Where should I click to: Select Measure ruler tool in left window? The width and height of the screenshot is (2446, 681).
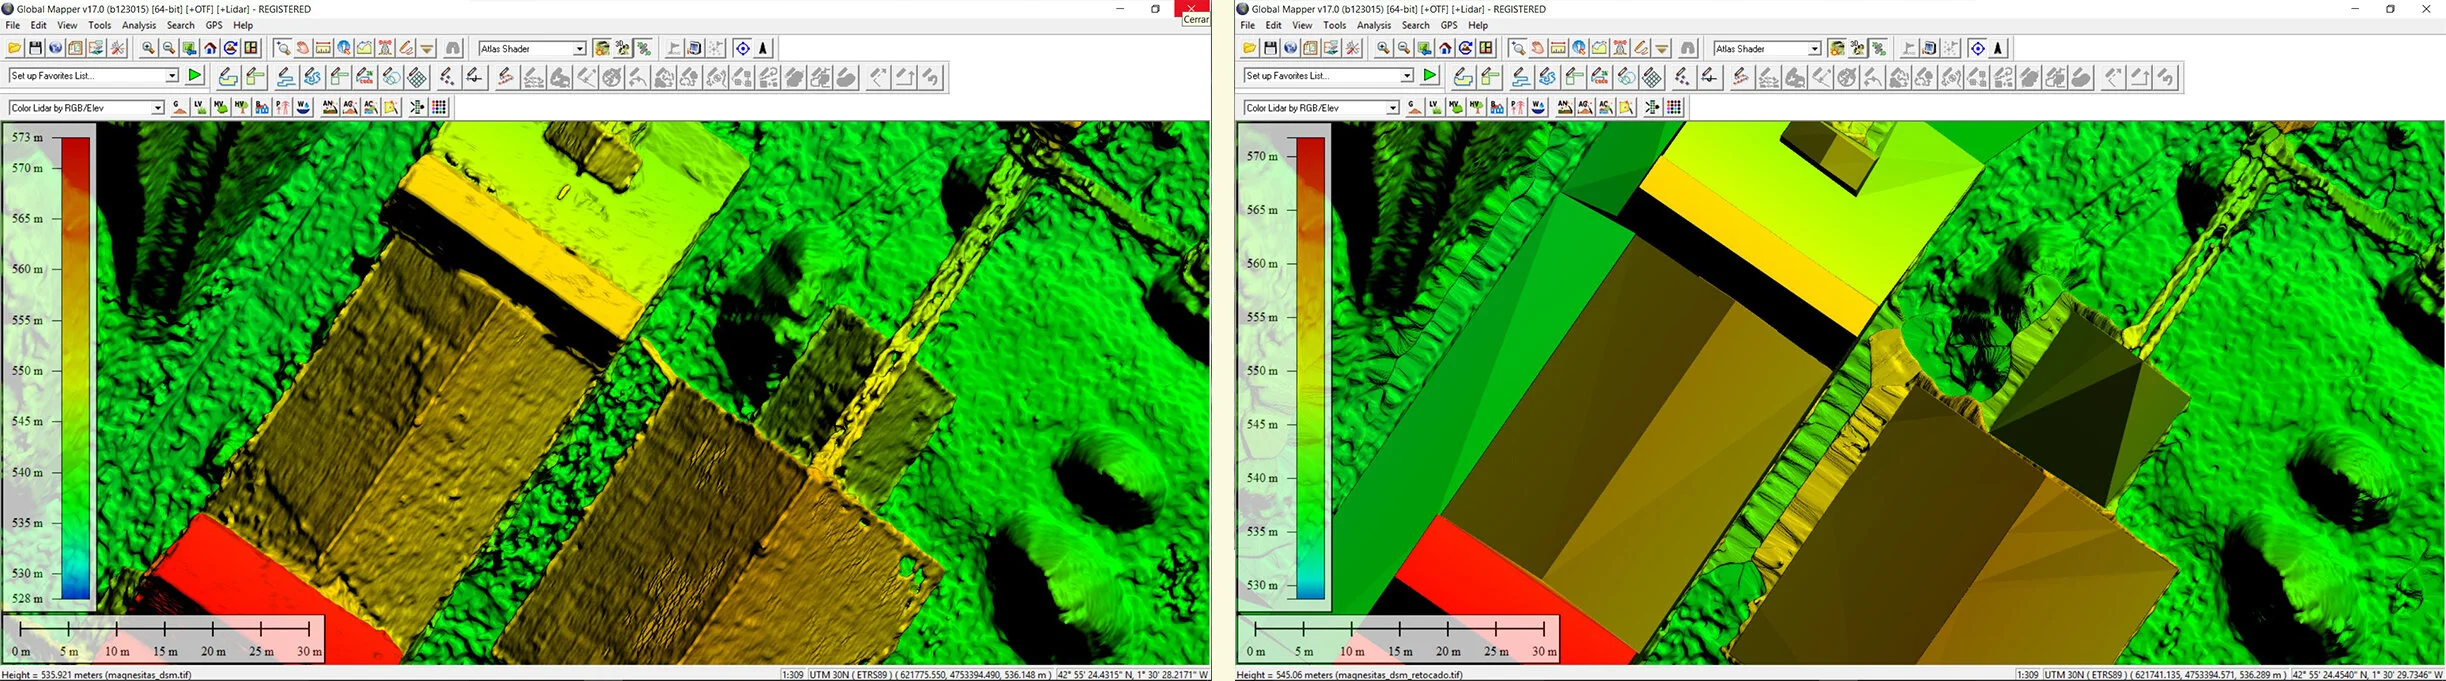click(323, 48)
